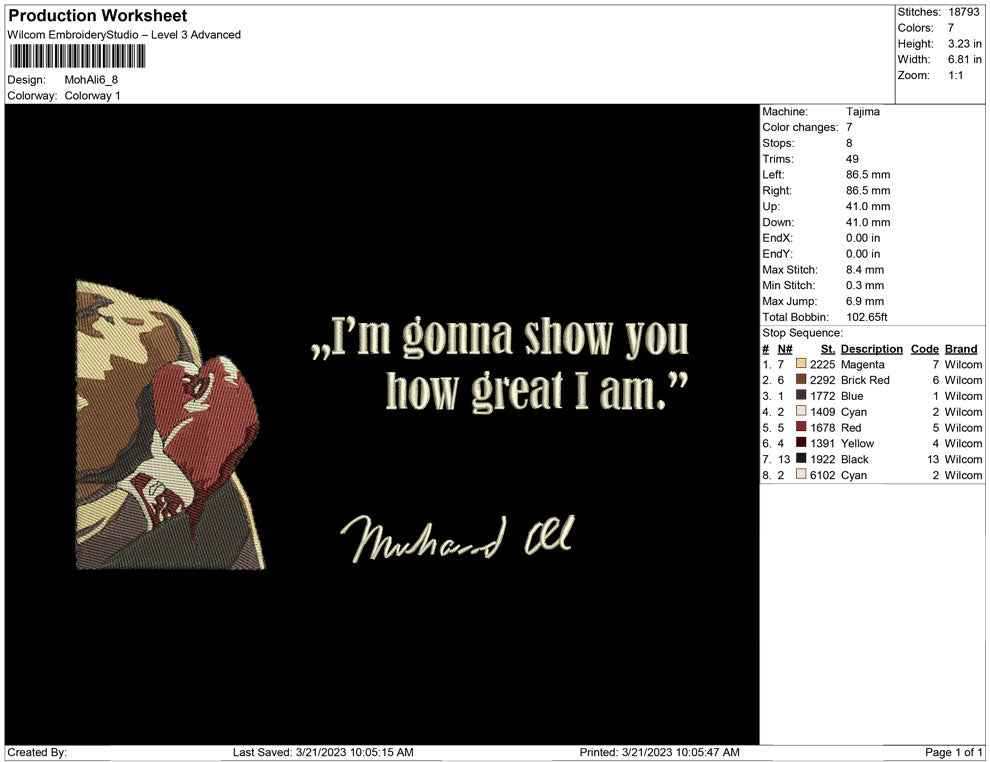This screenshot has height=762, width=990.
Task: Click the 'Stop Sequence:' label
Action: click(x=802, y=333)
